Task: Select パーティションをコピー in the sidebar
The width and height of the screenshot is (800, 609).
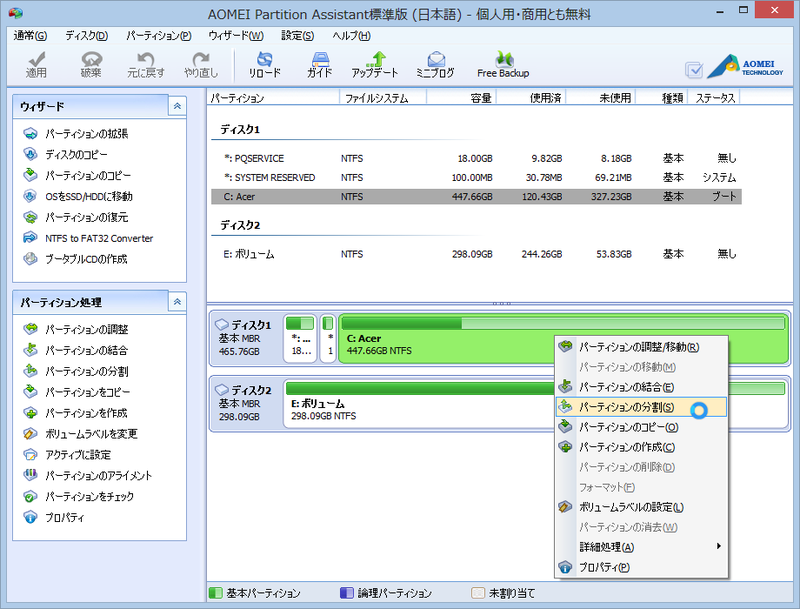Action: (x=77, y=392)
